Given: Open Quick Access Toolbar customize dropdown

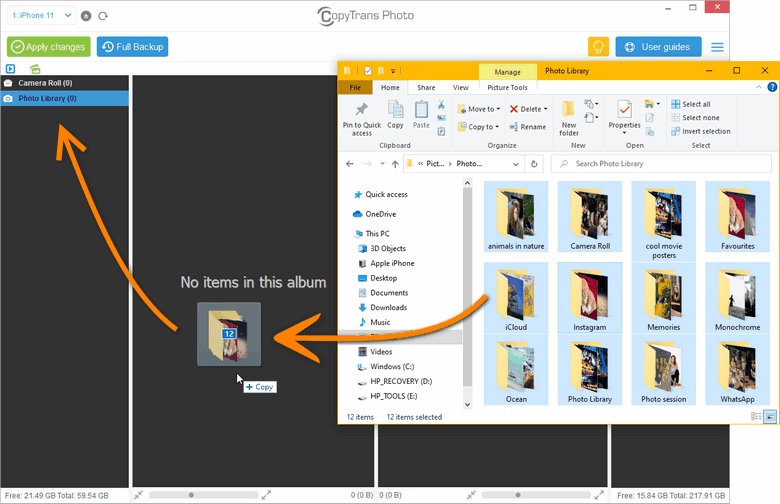Looking at the screenshot, I should [x=393, y=71].
